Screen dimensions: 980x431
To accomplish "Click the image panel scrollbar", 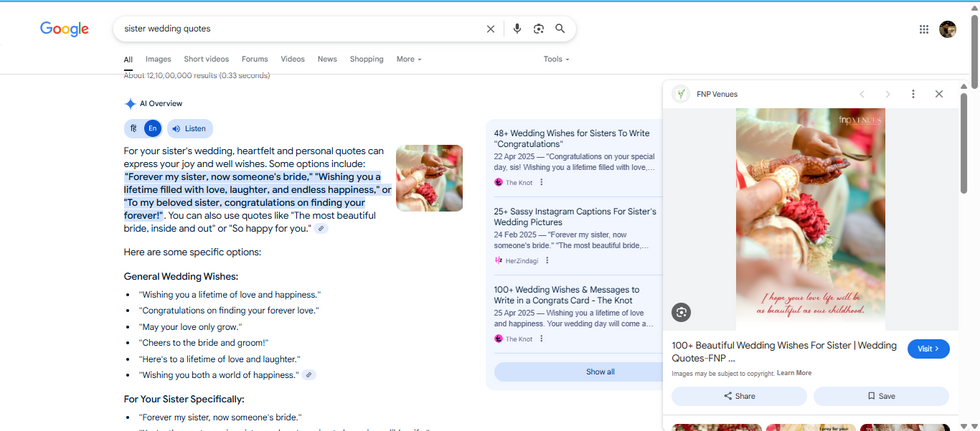I will click(964, 142).
